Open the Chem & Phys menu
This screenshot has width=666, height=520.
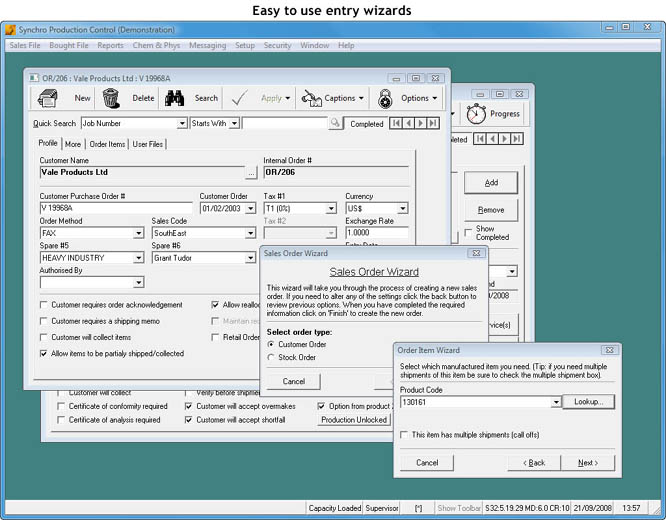point(156,45)
